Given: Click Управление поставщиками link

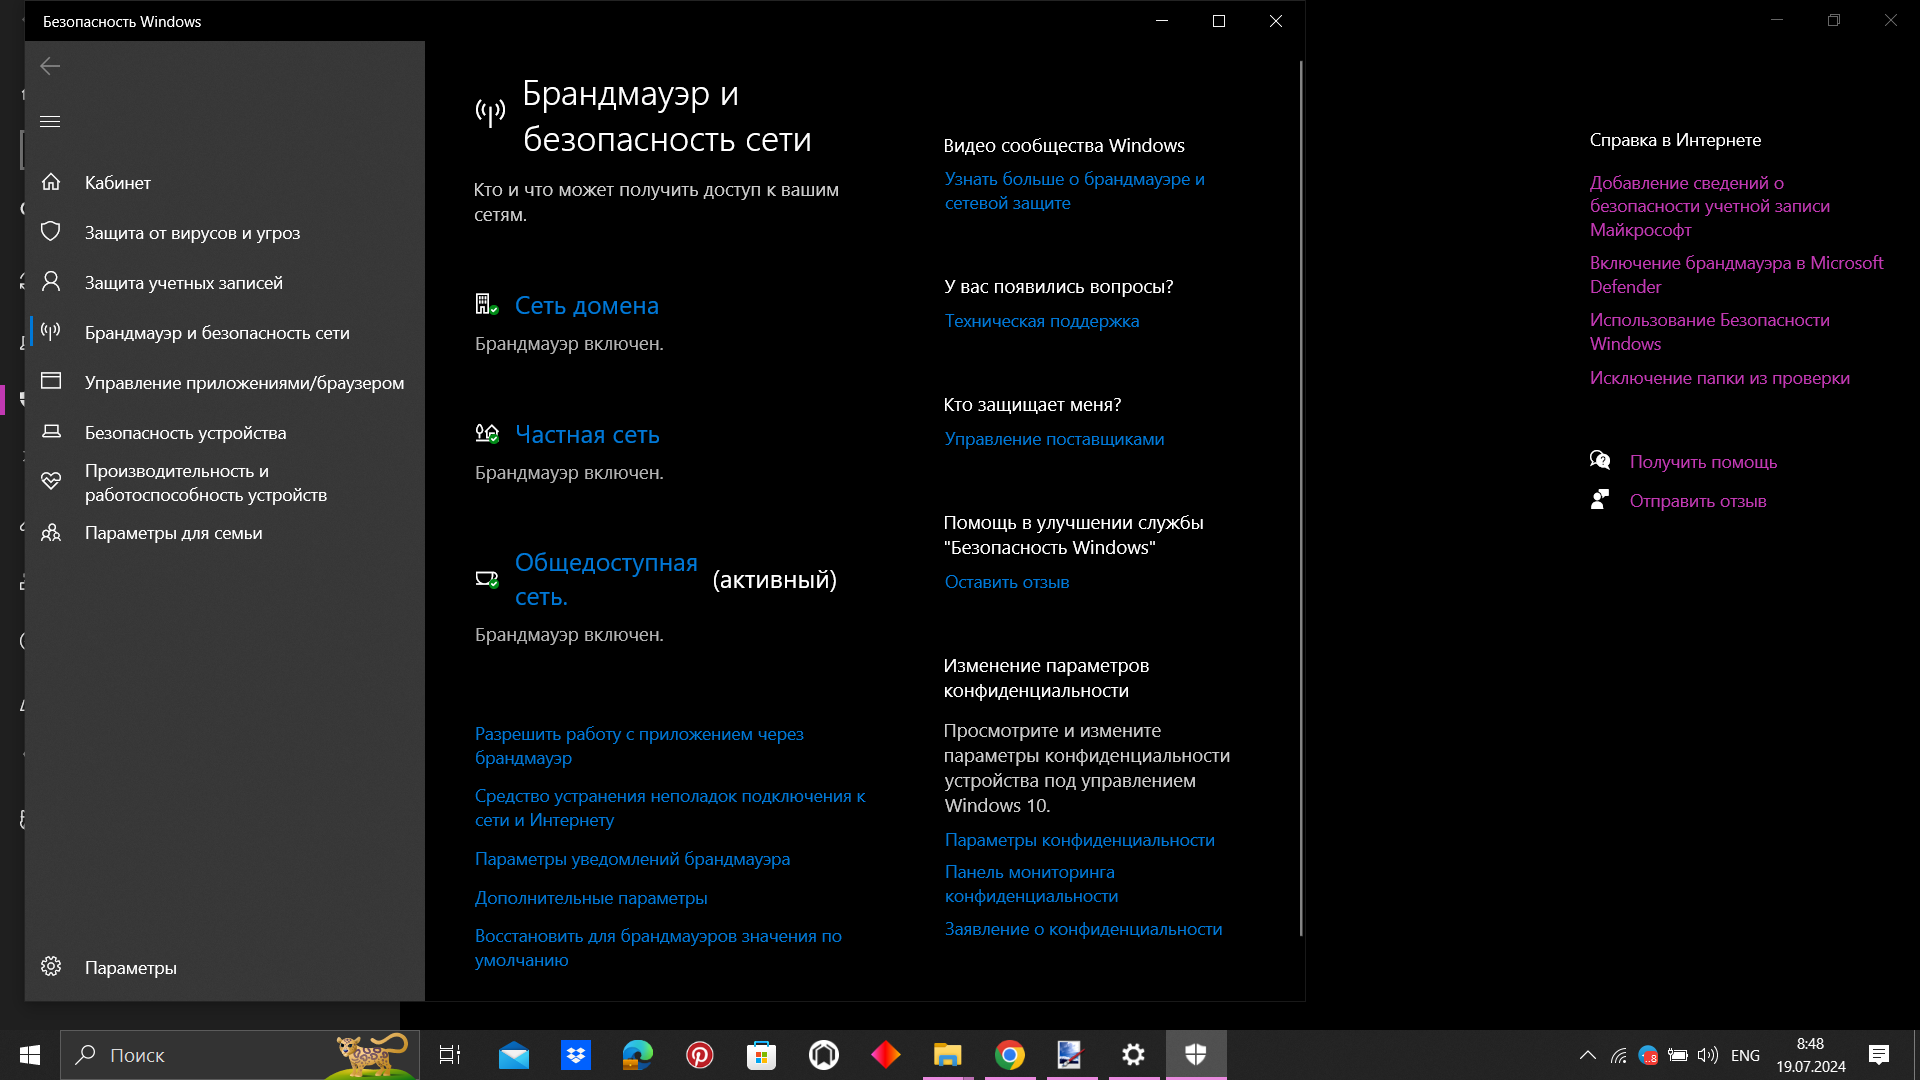Looking at the screenshot, I should click(1054, 438).
